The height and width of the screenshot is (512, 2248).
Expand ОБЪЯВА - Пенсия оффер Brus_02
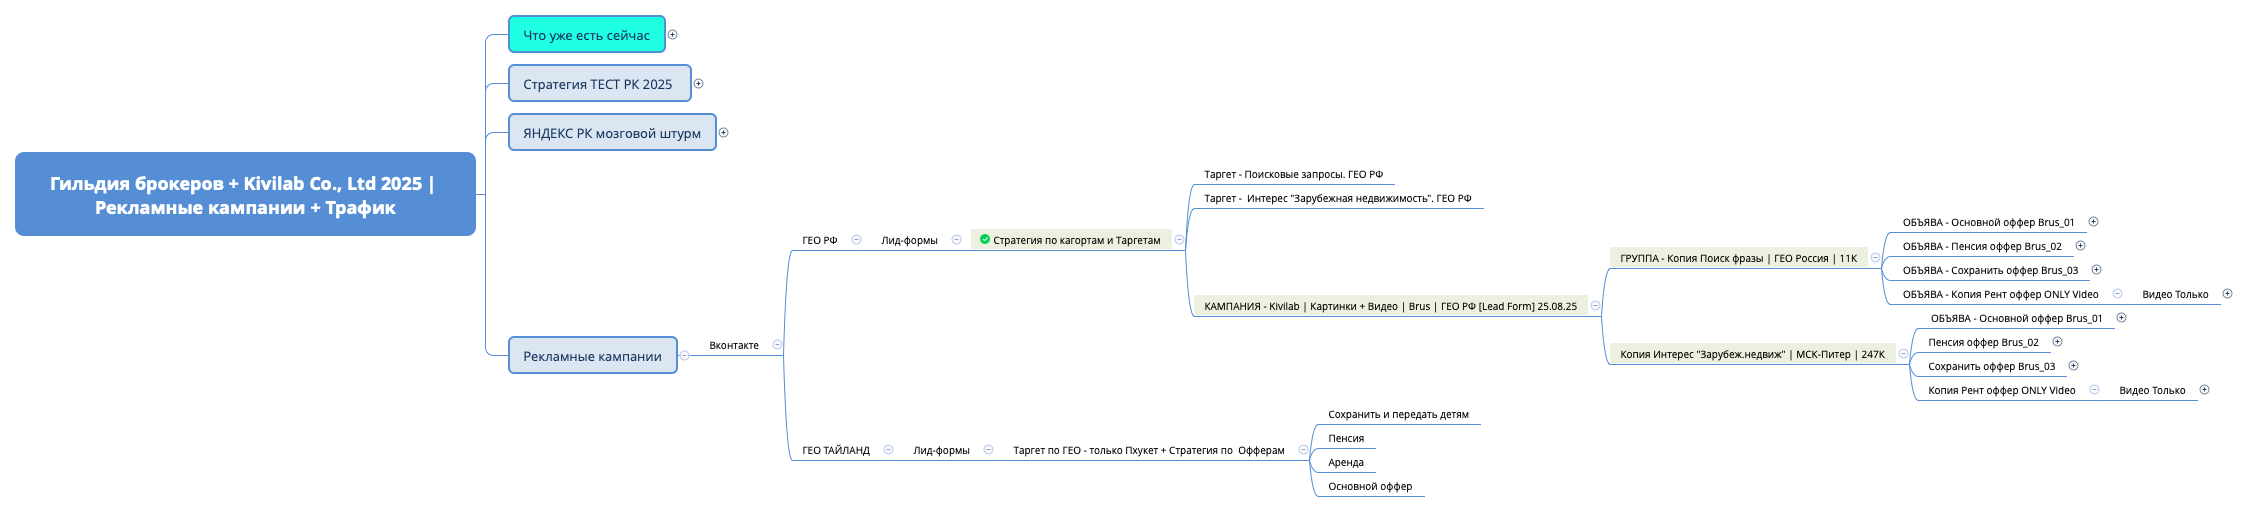(2081, 246)
